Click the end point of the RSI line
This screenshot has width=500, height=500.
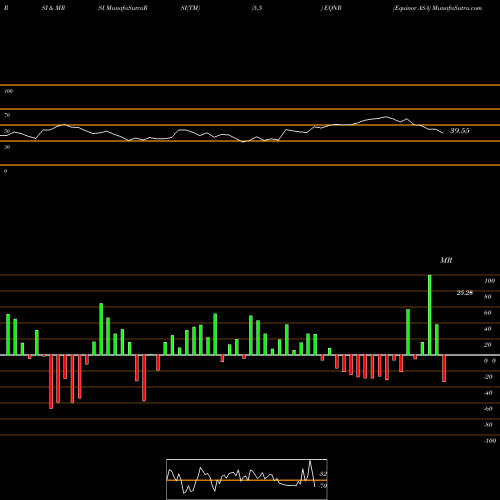pyautogui.click(x=443, y=133)
